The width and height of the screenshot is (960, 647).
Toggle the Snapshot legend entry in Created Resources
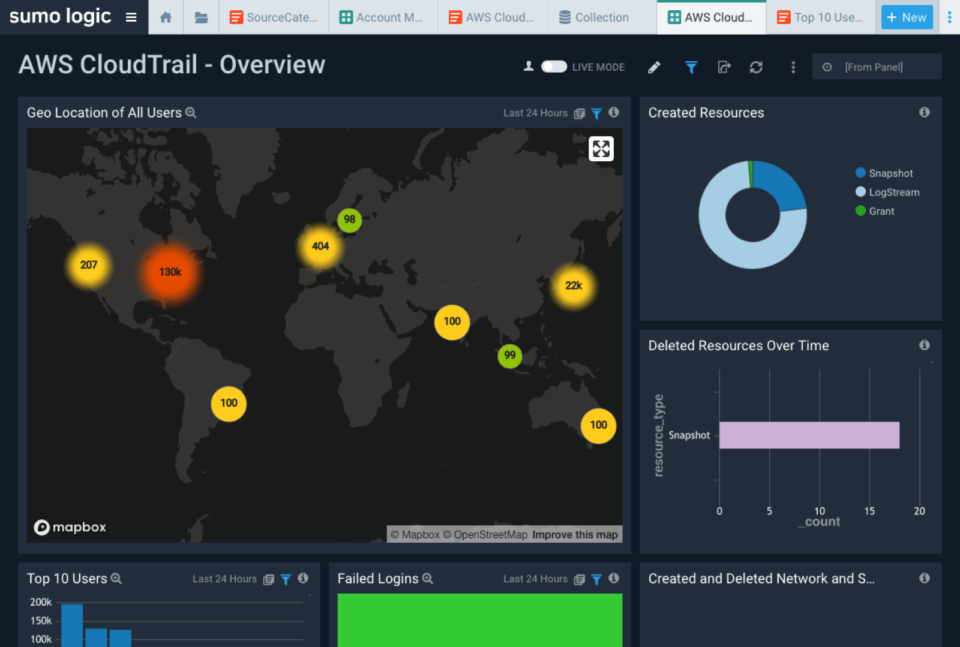point(884,172)
